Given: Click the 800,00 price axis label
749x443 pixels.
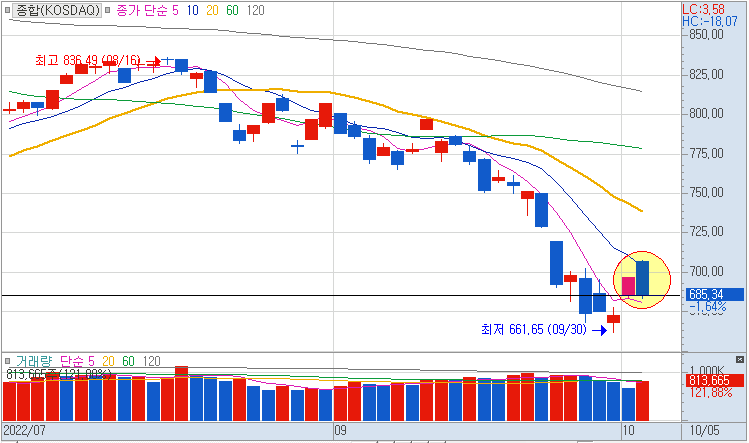Looking at the screenshot, I should pyautogui.click(x=706, y=114).
